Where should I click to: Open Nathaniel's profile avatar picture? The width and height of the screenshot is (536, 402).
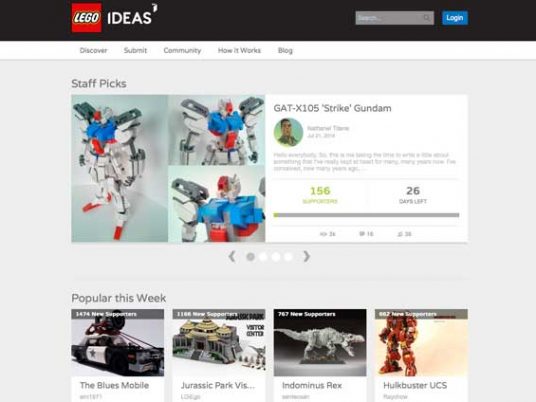point(288,132)
